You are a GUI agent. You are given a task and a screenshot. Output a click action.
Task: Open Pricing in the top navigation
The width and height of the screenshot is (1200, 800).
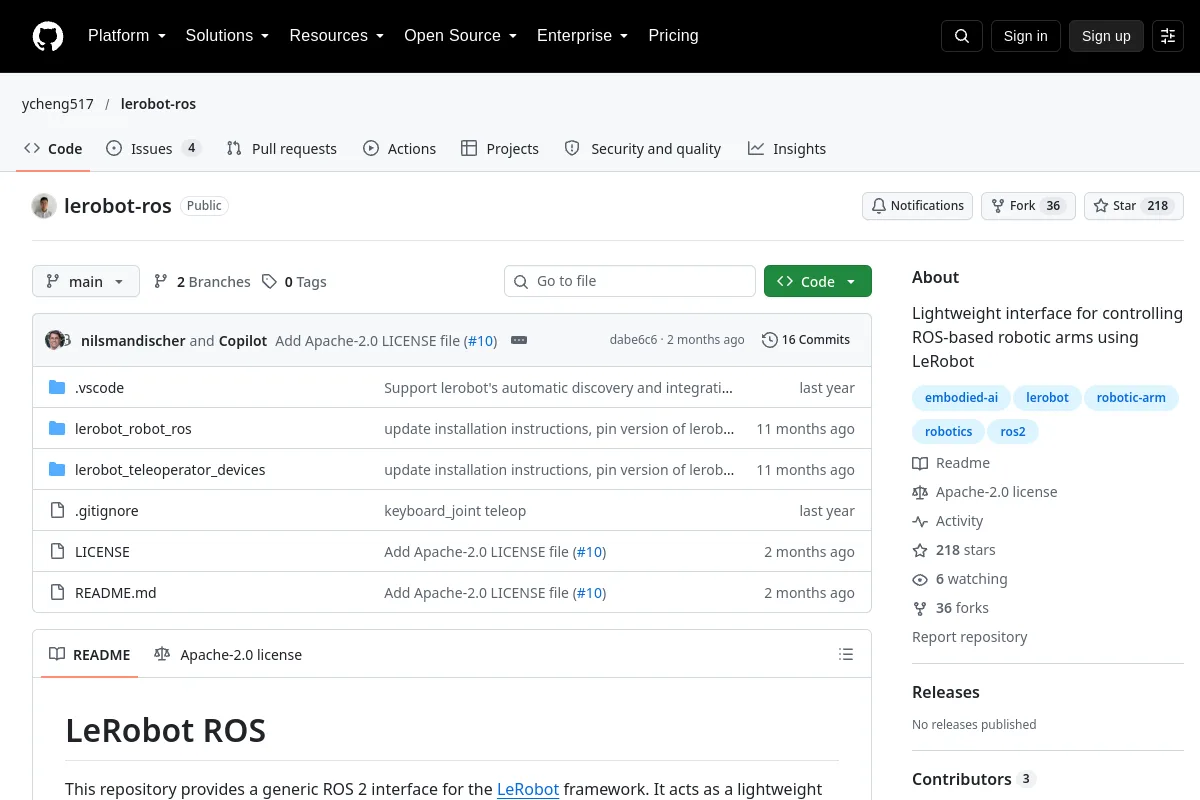(x=673, y=35)
